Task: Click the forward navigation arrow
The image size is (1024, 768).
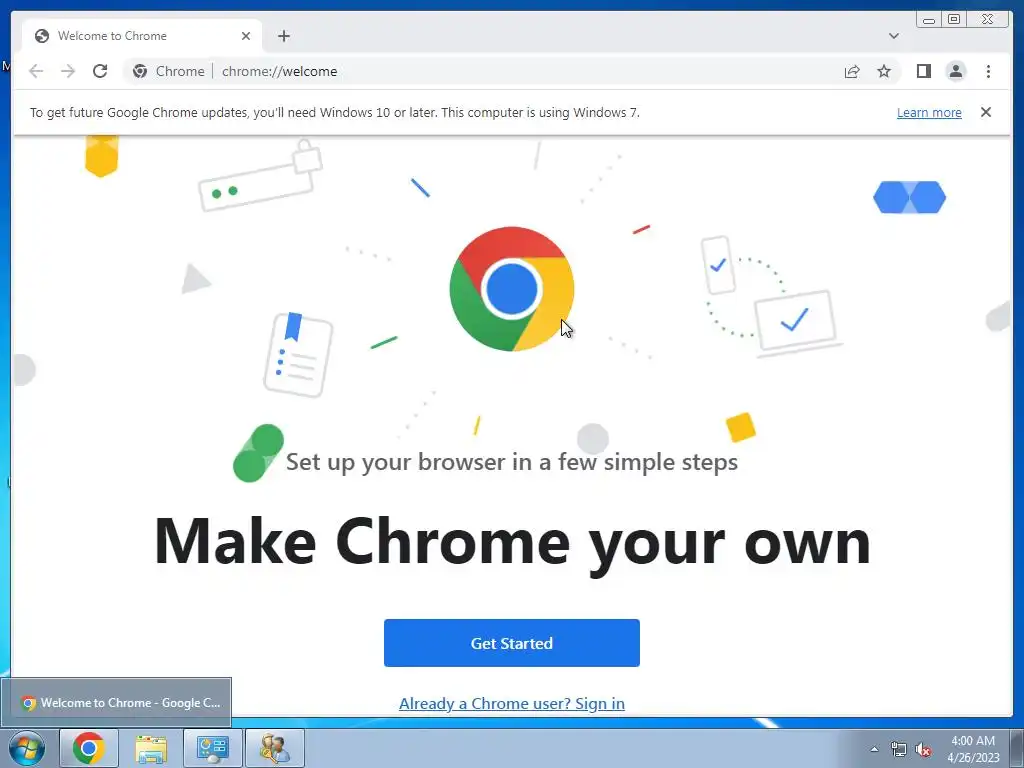Action: click(68, 71)
